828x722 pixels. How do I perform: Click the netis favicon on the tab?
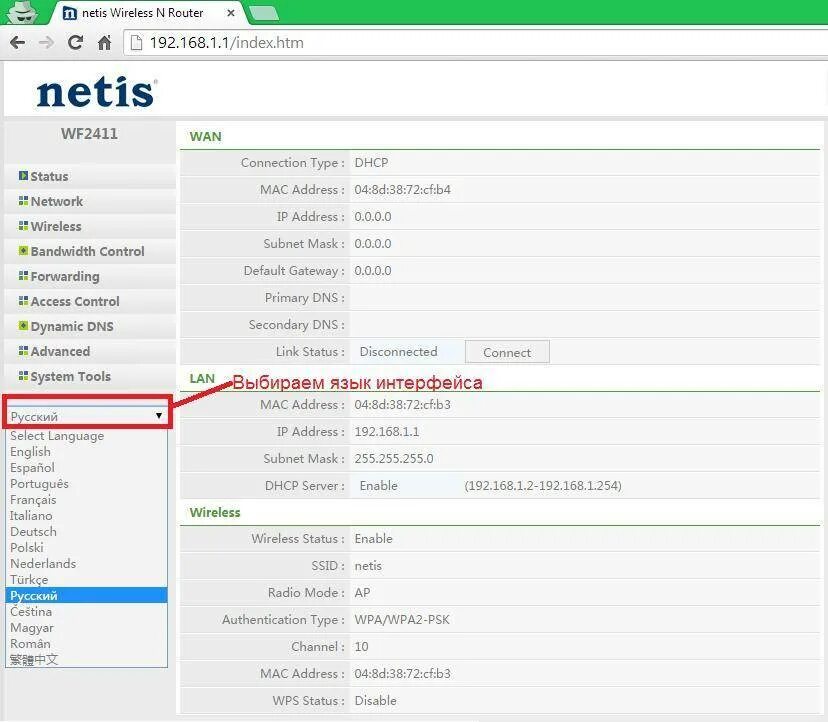coord(69,13)
